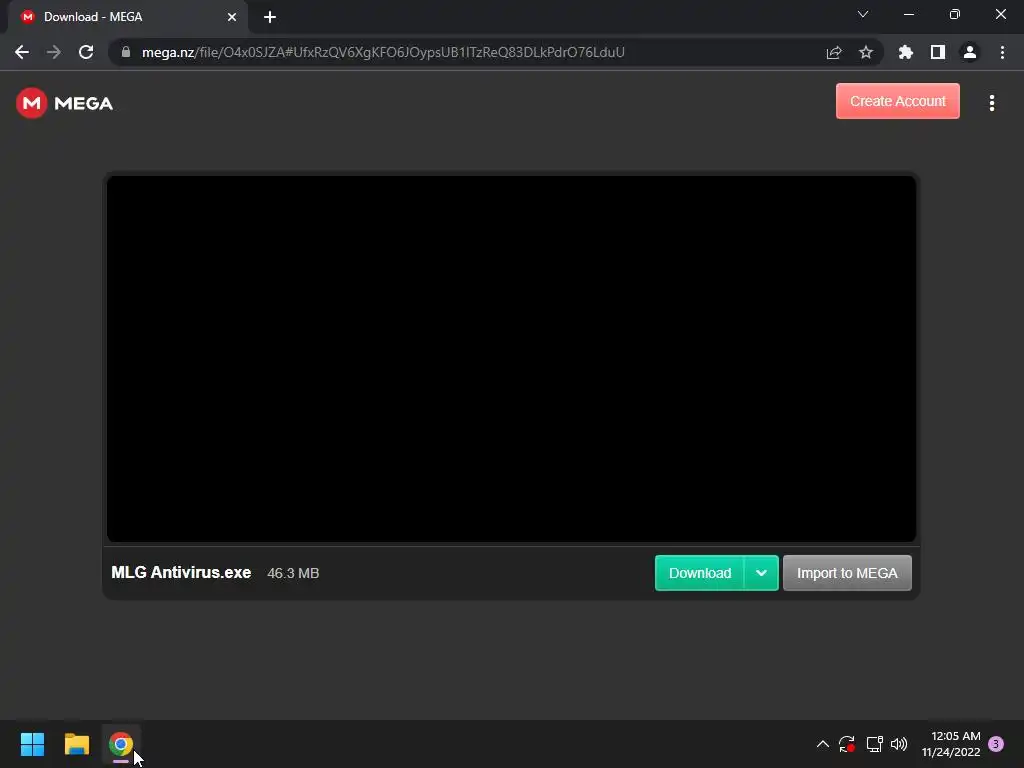Open the three-dot menu next to Create Account
The image size is (1024, 768).
(991, 103)
